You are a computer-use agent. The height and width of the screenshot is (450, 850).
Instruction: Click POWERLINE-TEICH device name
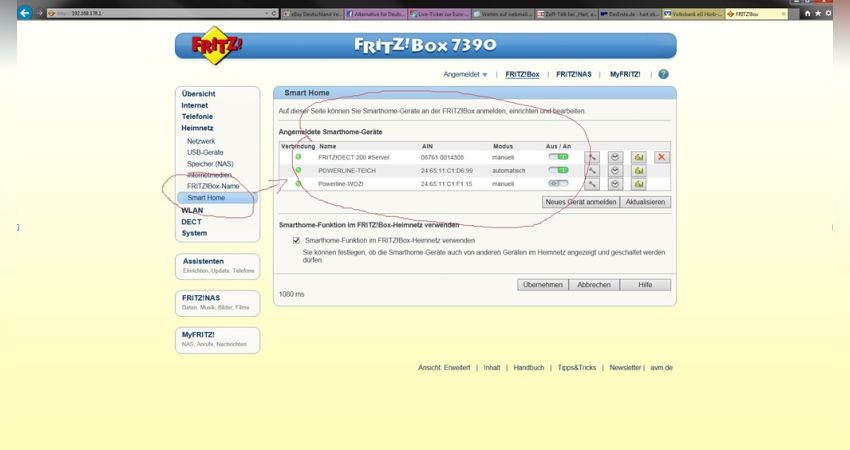pyautogui.click(x=347, y=171)
